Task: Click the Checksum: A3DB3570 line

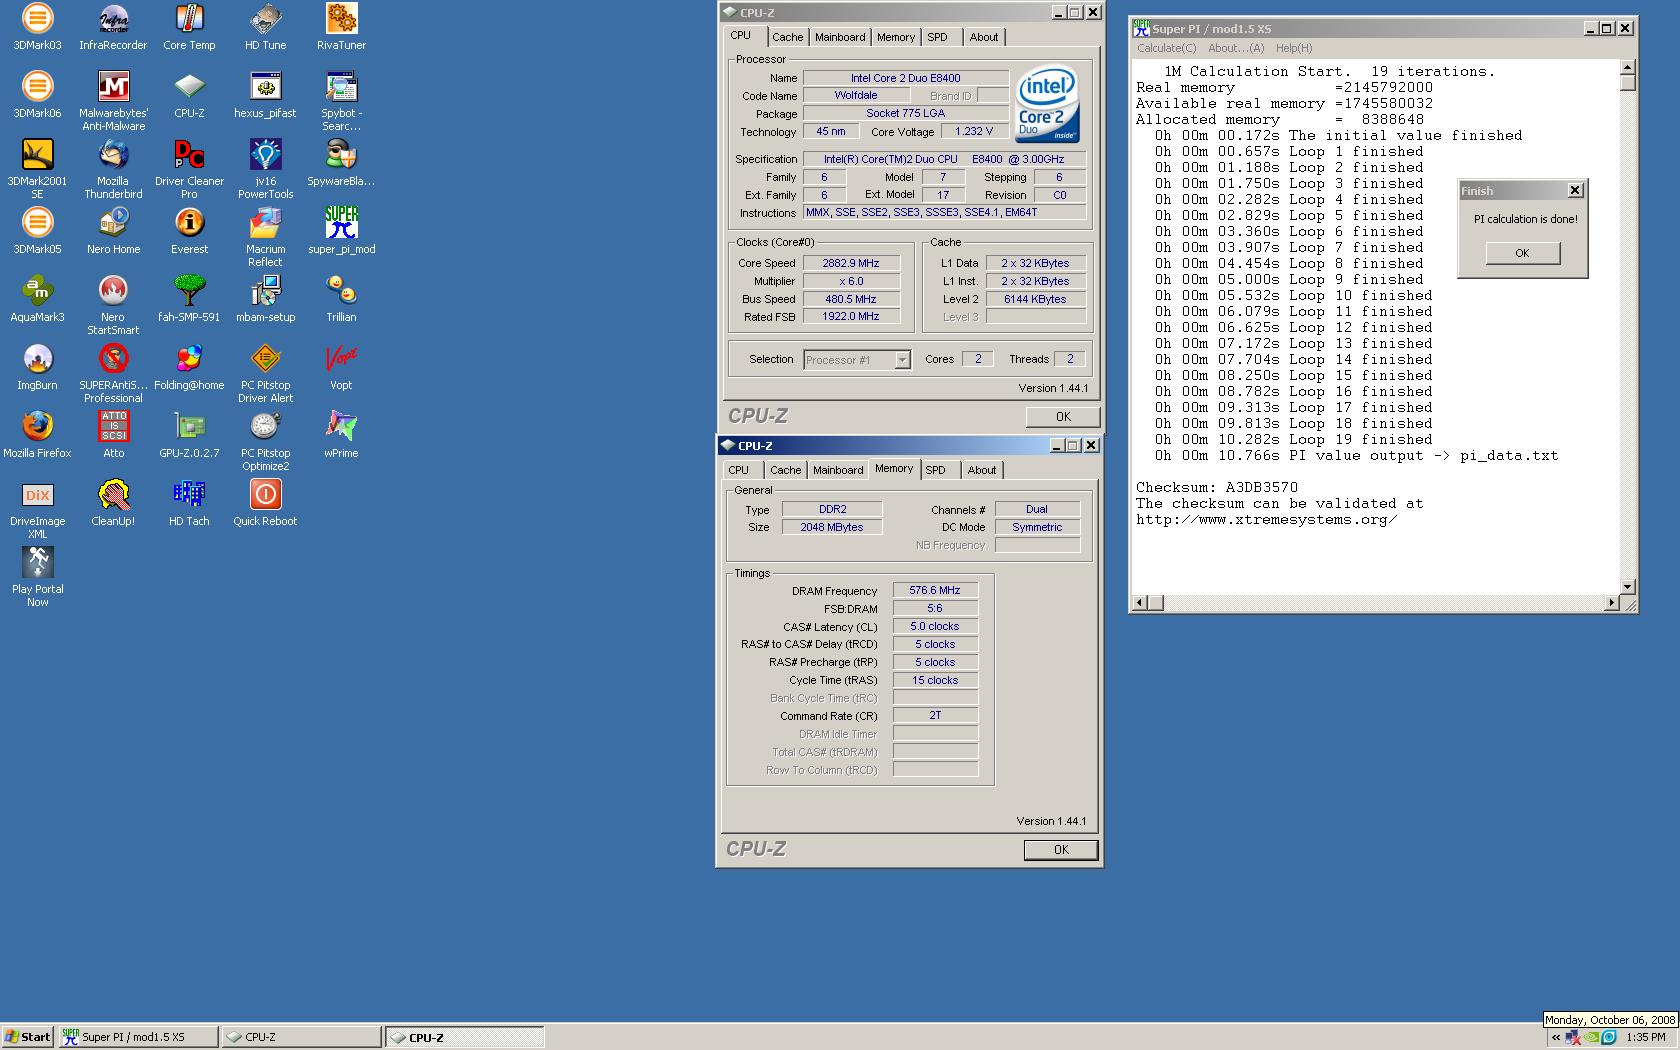Action: 1216,488
